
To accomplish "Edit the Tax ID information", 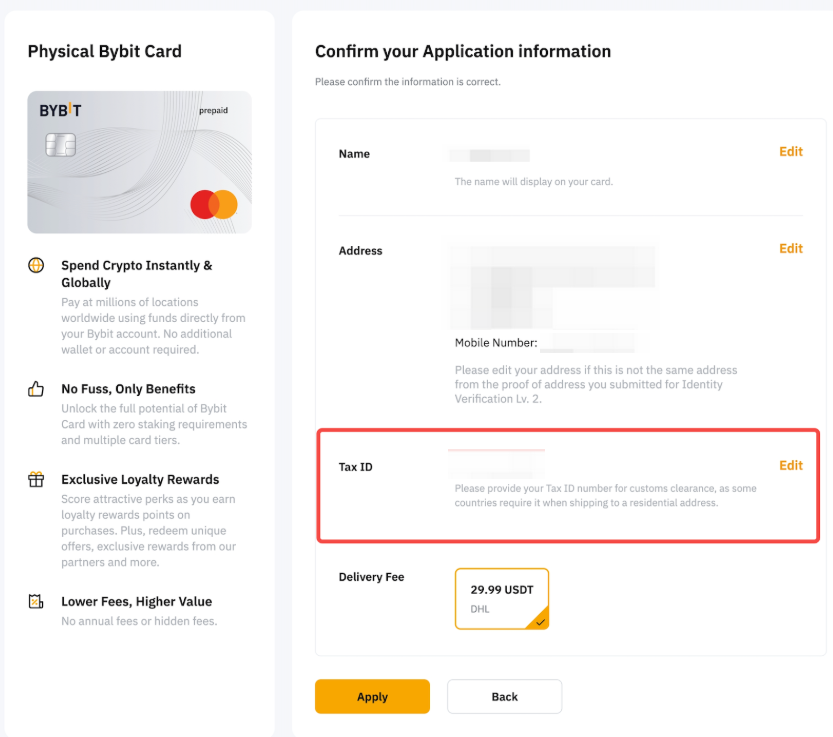I will [x=790, y=466].
